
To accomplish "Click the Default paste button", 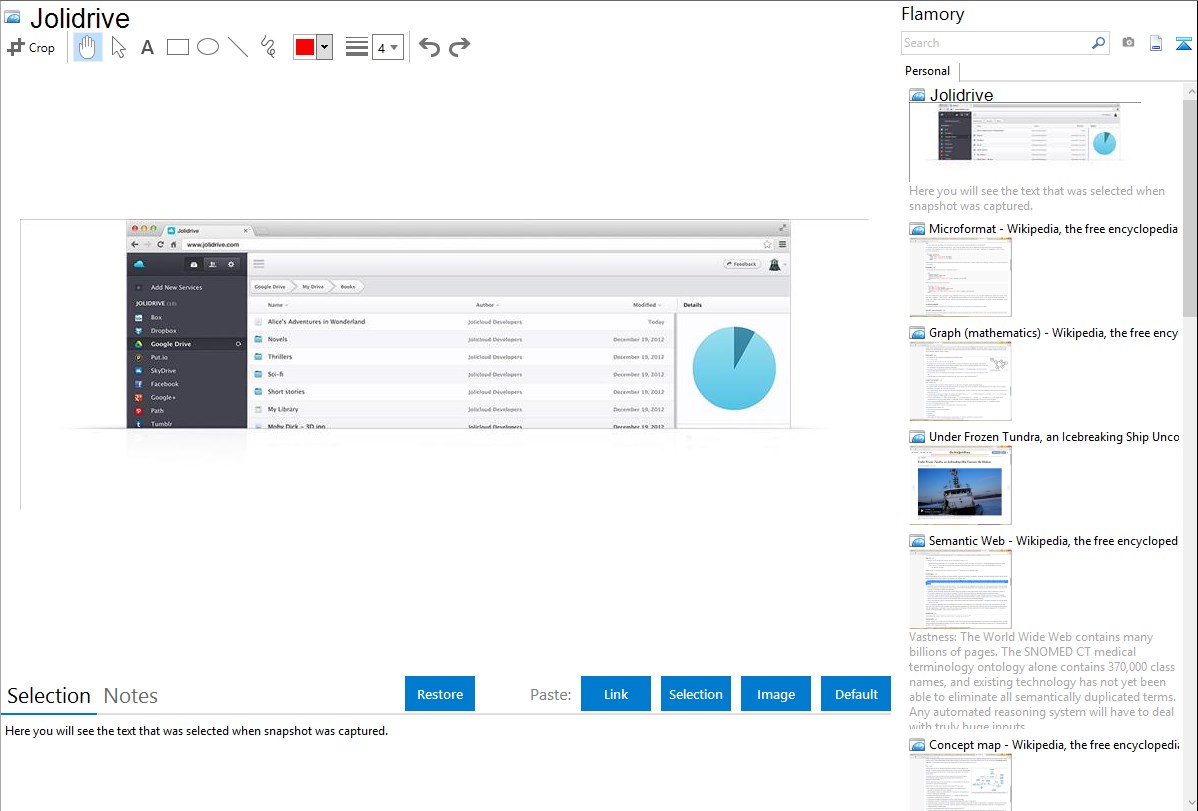I will (856, 694).
